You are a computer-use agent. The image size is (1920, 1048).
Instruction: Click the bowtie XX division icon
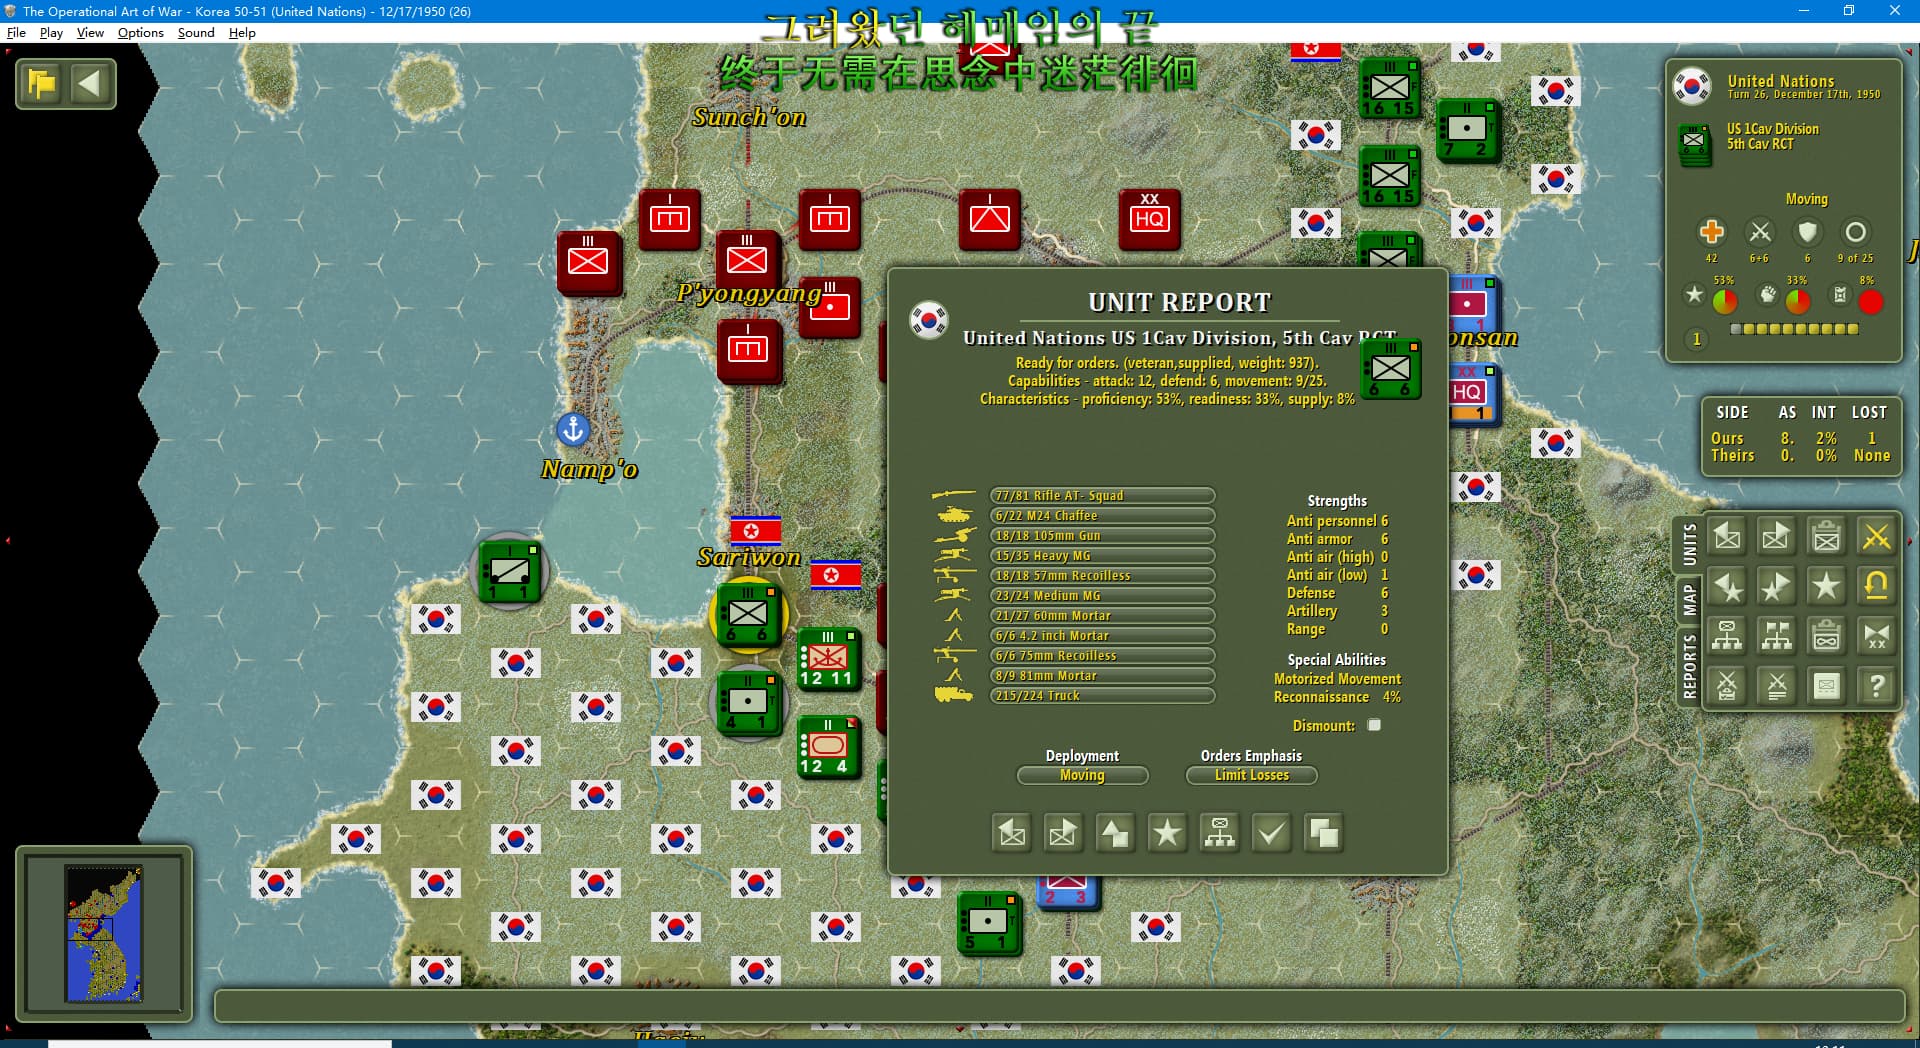coord(1877,636)
